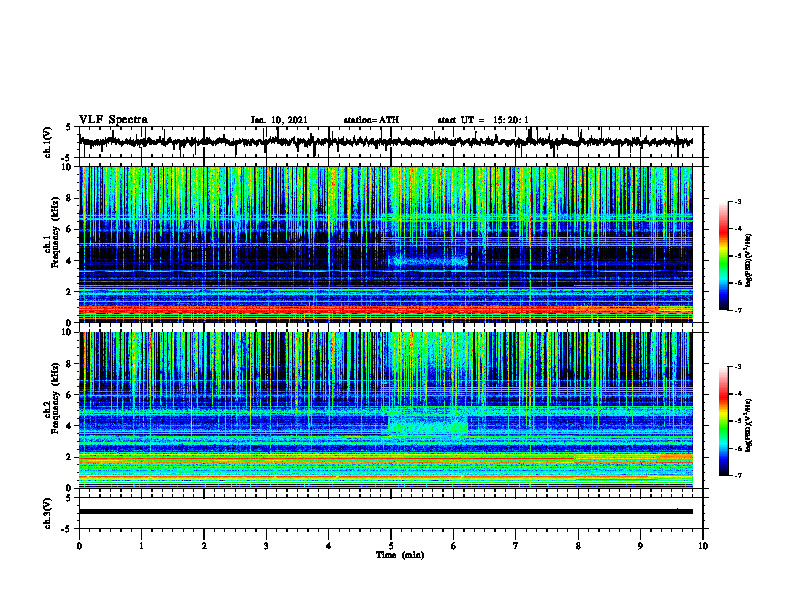The image size is (792, 612).
Task: Select ch.2 Frequency (kHz) axis label
Action: (x=52, y=397)
